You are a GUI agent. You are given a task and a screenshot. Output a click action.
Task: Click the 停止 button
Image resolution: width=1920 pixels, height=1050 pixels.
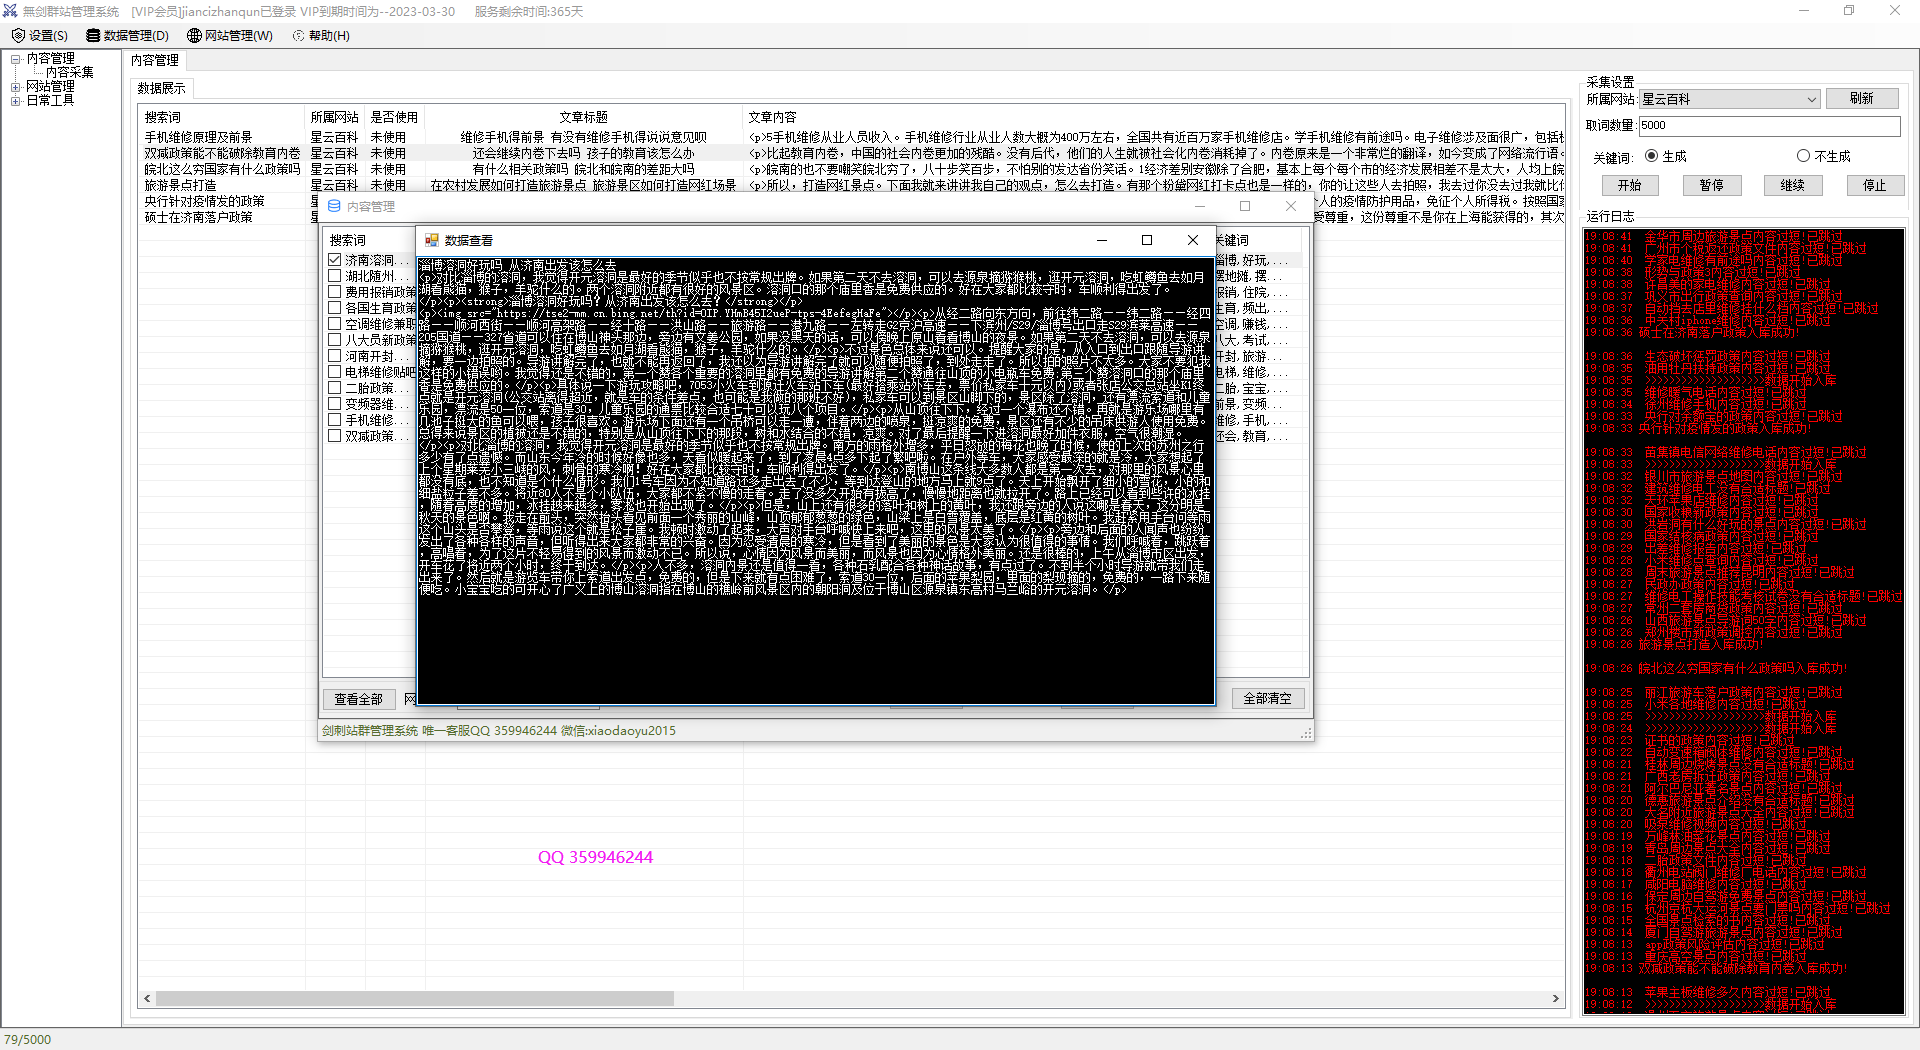point(1875,185)
